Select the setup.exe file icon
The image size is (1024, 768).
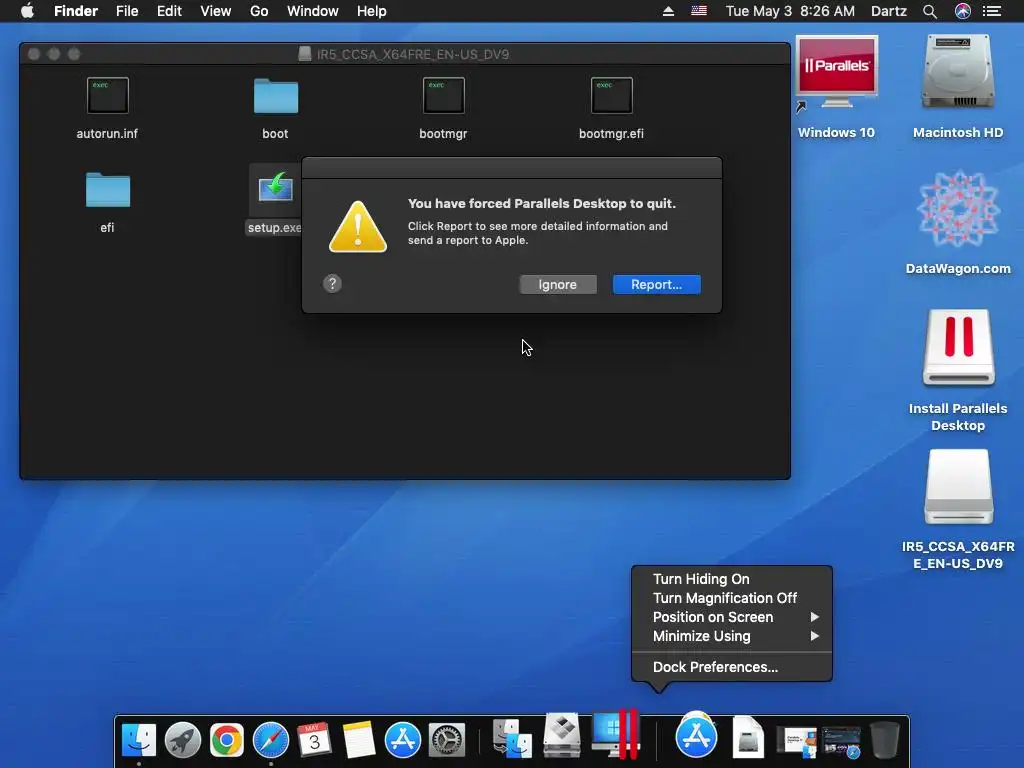click(275, 189)
